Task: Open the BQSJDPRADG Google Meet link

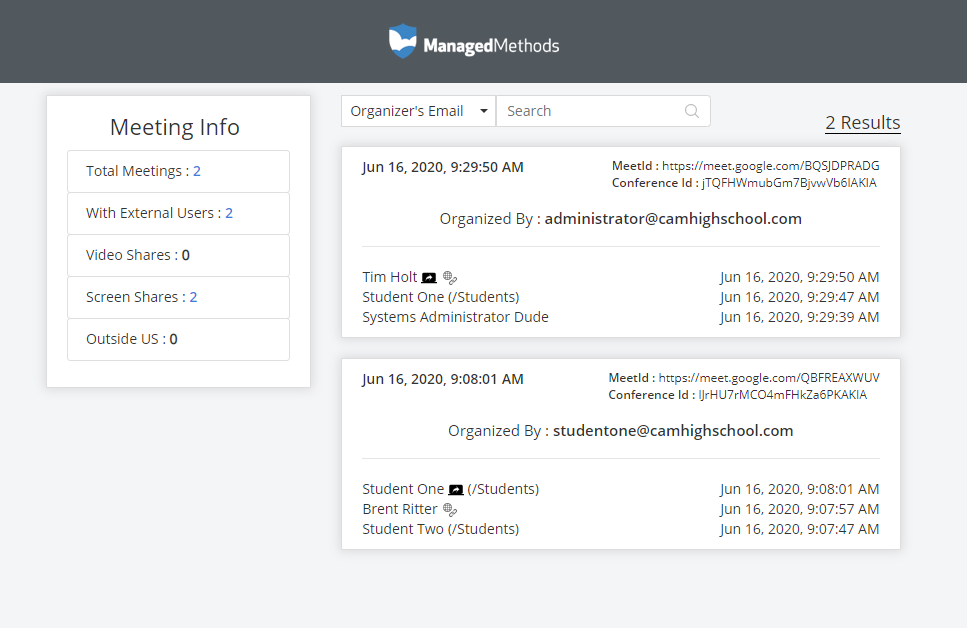Action: 770,166
